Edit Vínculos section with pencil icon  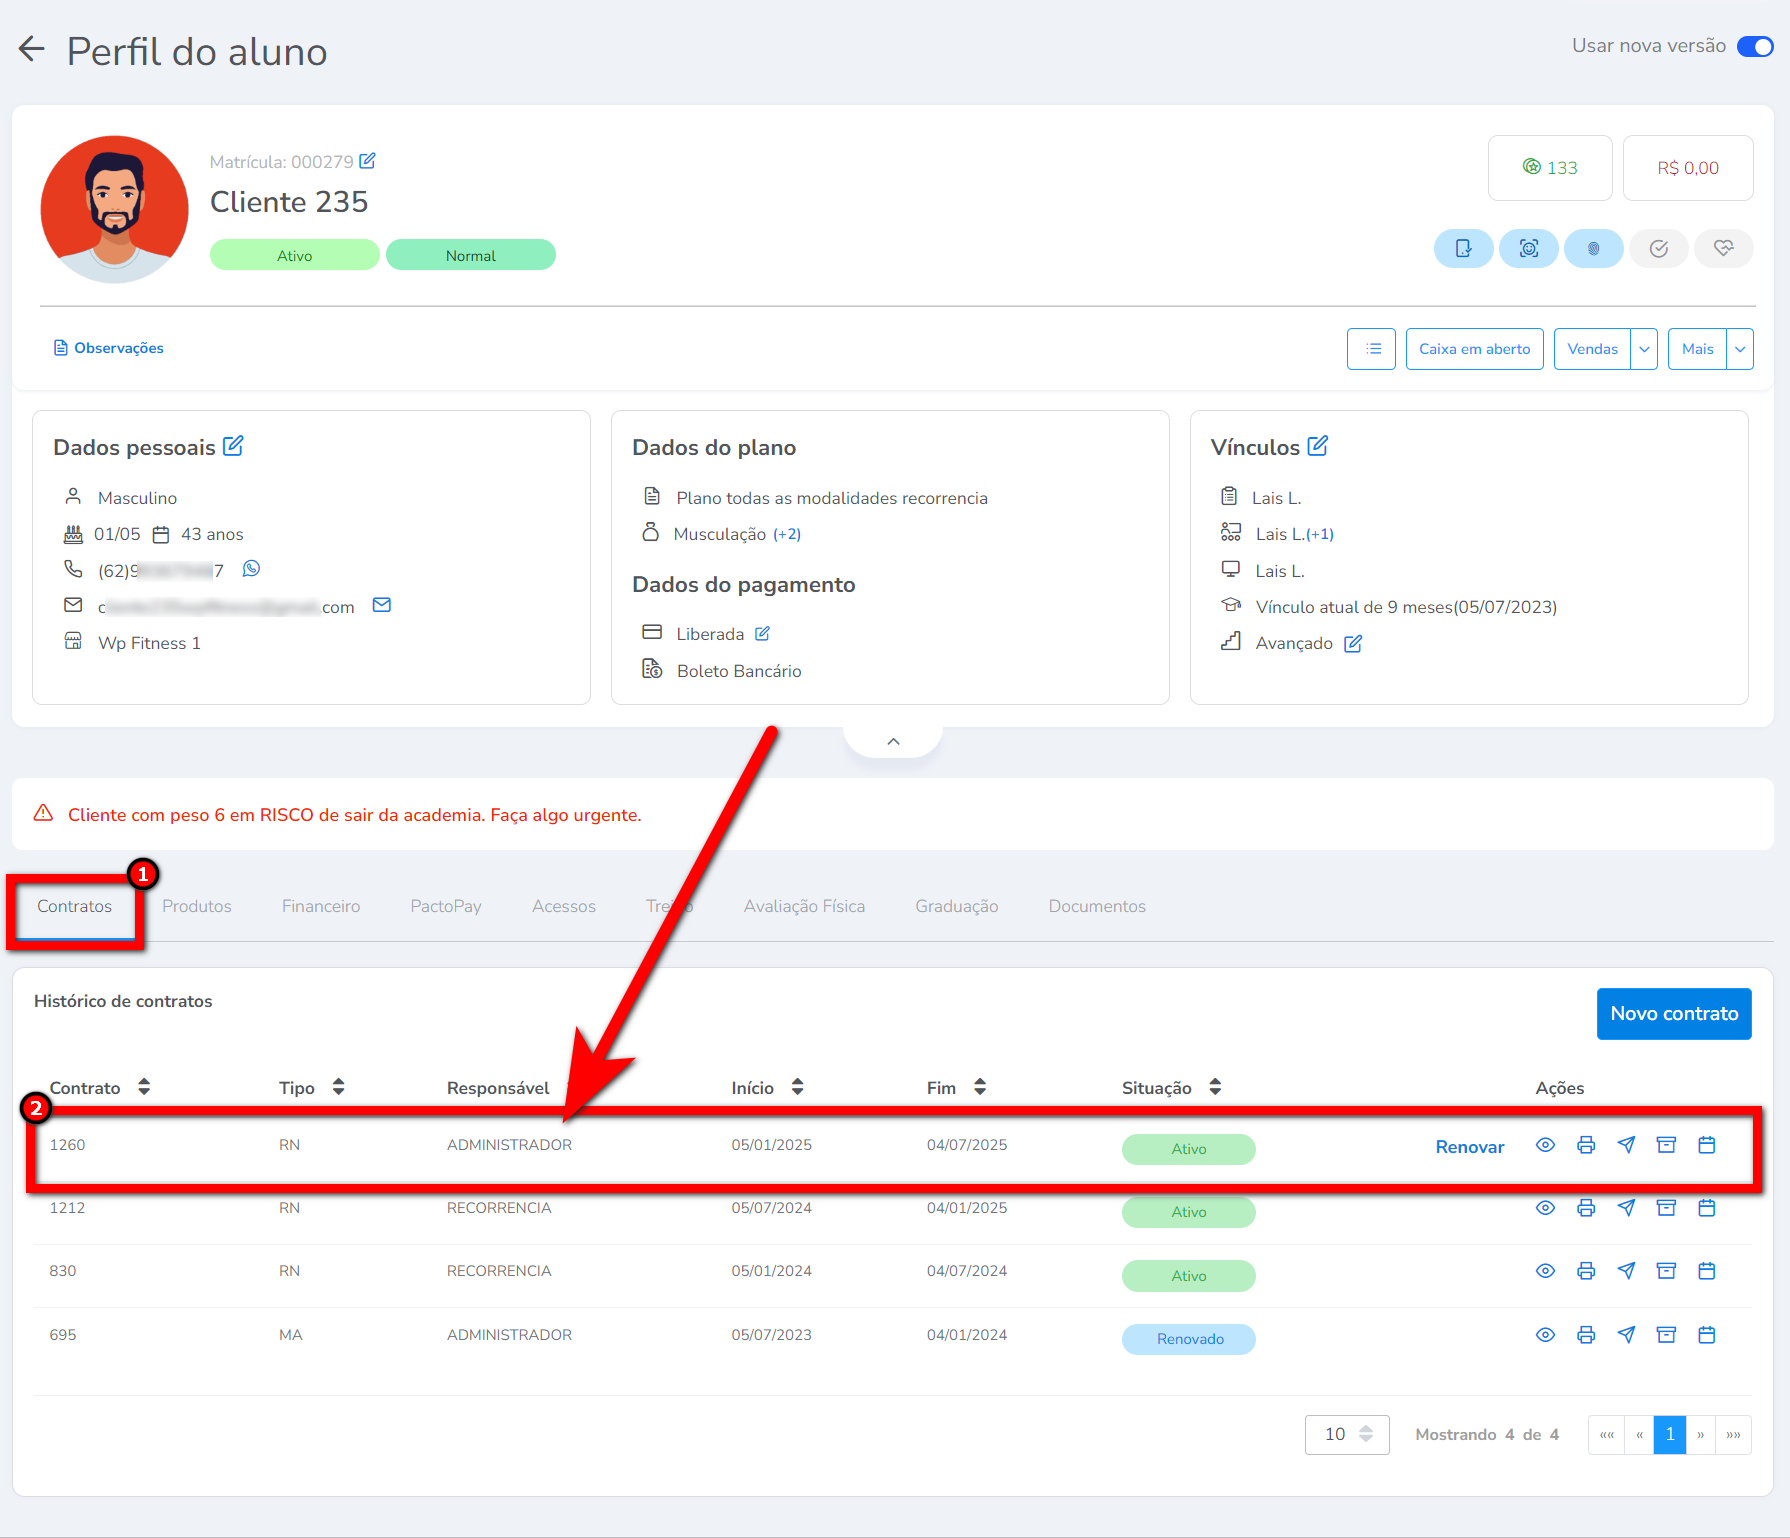pyautogui.click(x=1318, y=446)
